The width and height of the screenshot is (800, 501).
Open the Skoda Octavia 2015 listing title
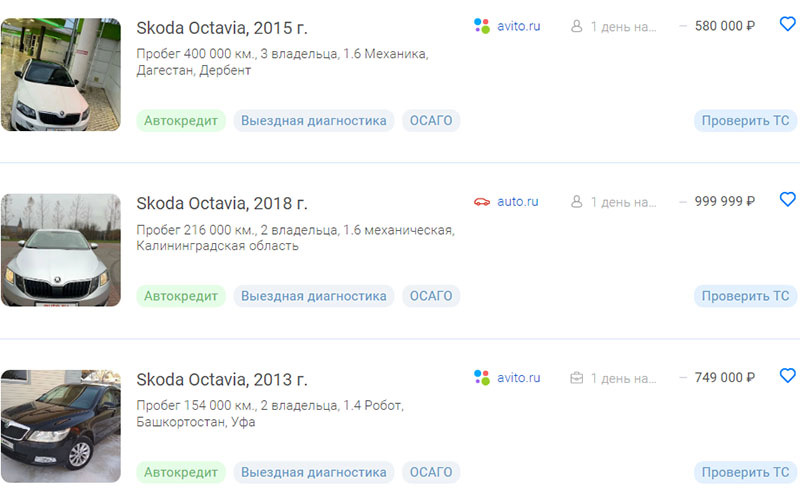(221, 27)
